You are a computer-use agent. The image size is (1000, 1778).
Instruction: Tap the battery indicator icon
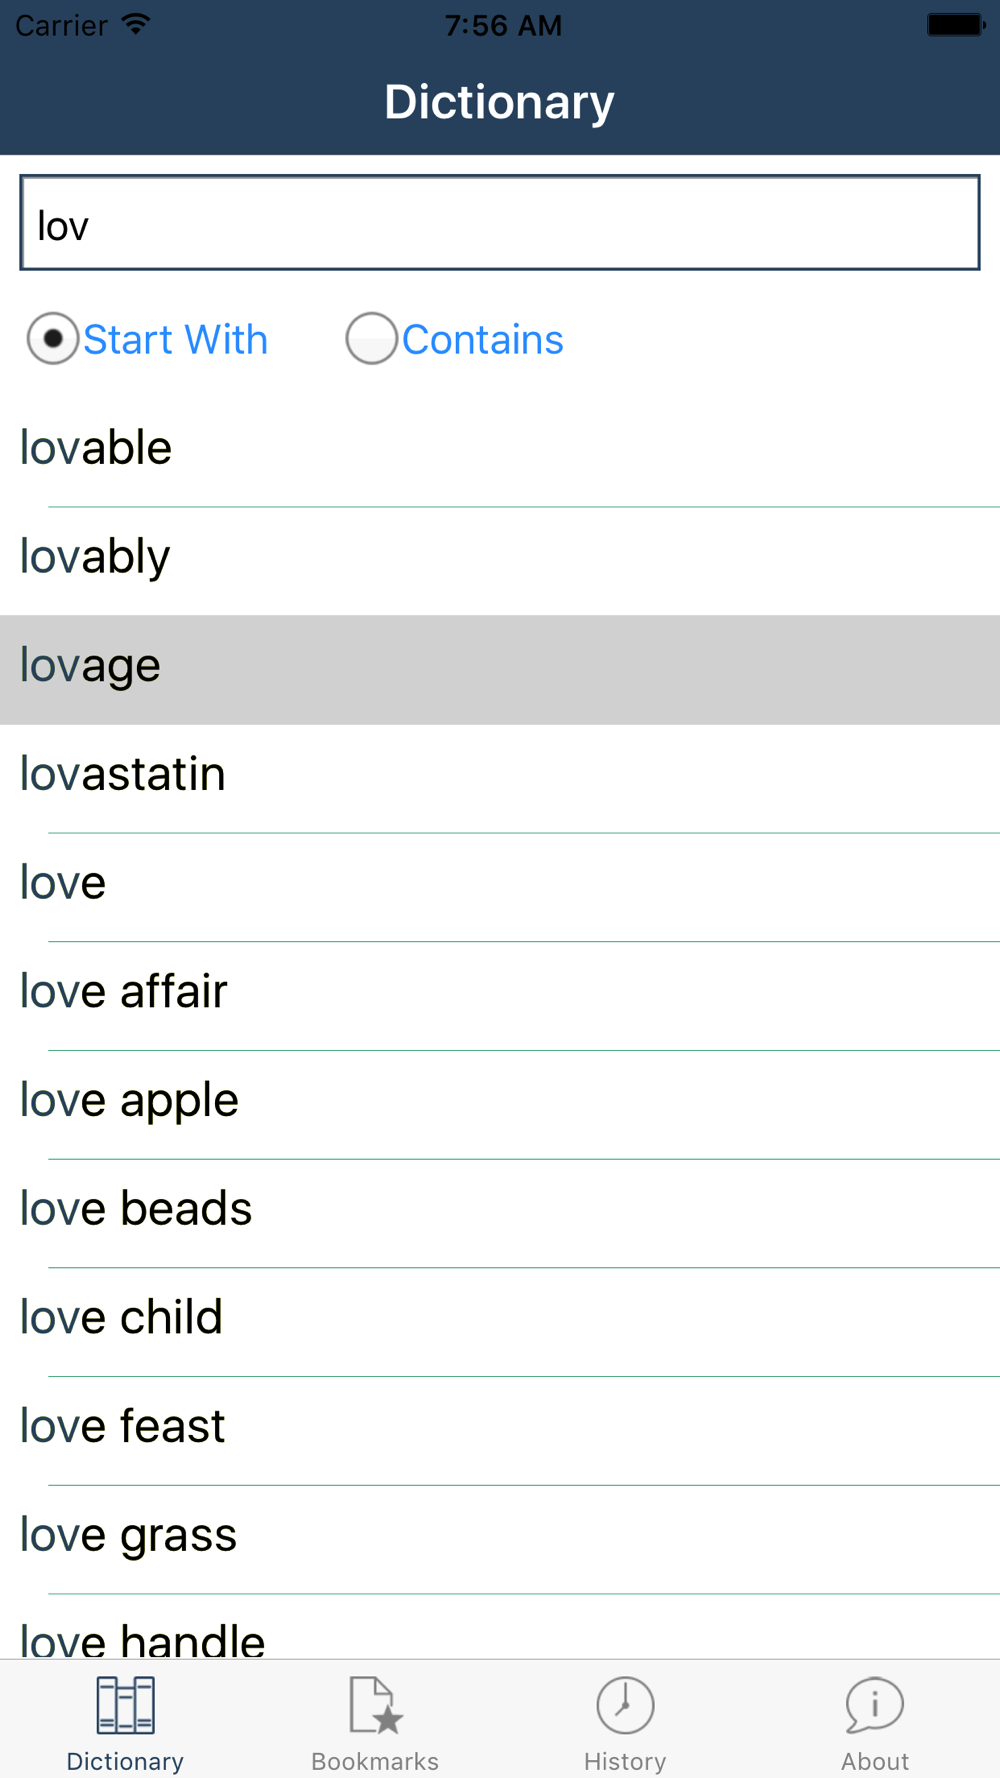pos(956,25)
